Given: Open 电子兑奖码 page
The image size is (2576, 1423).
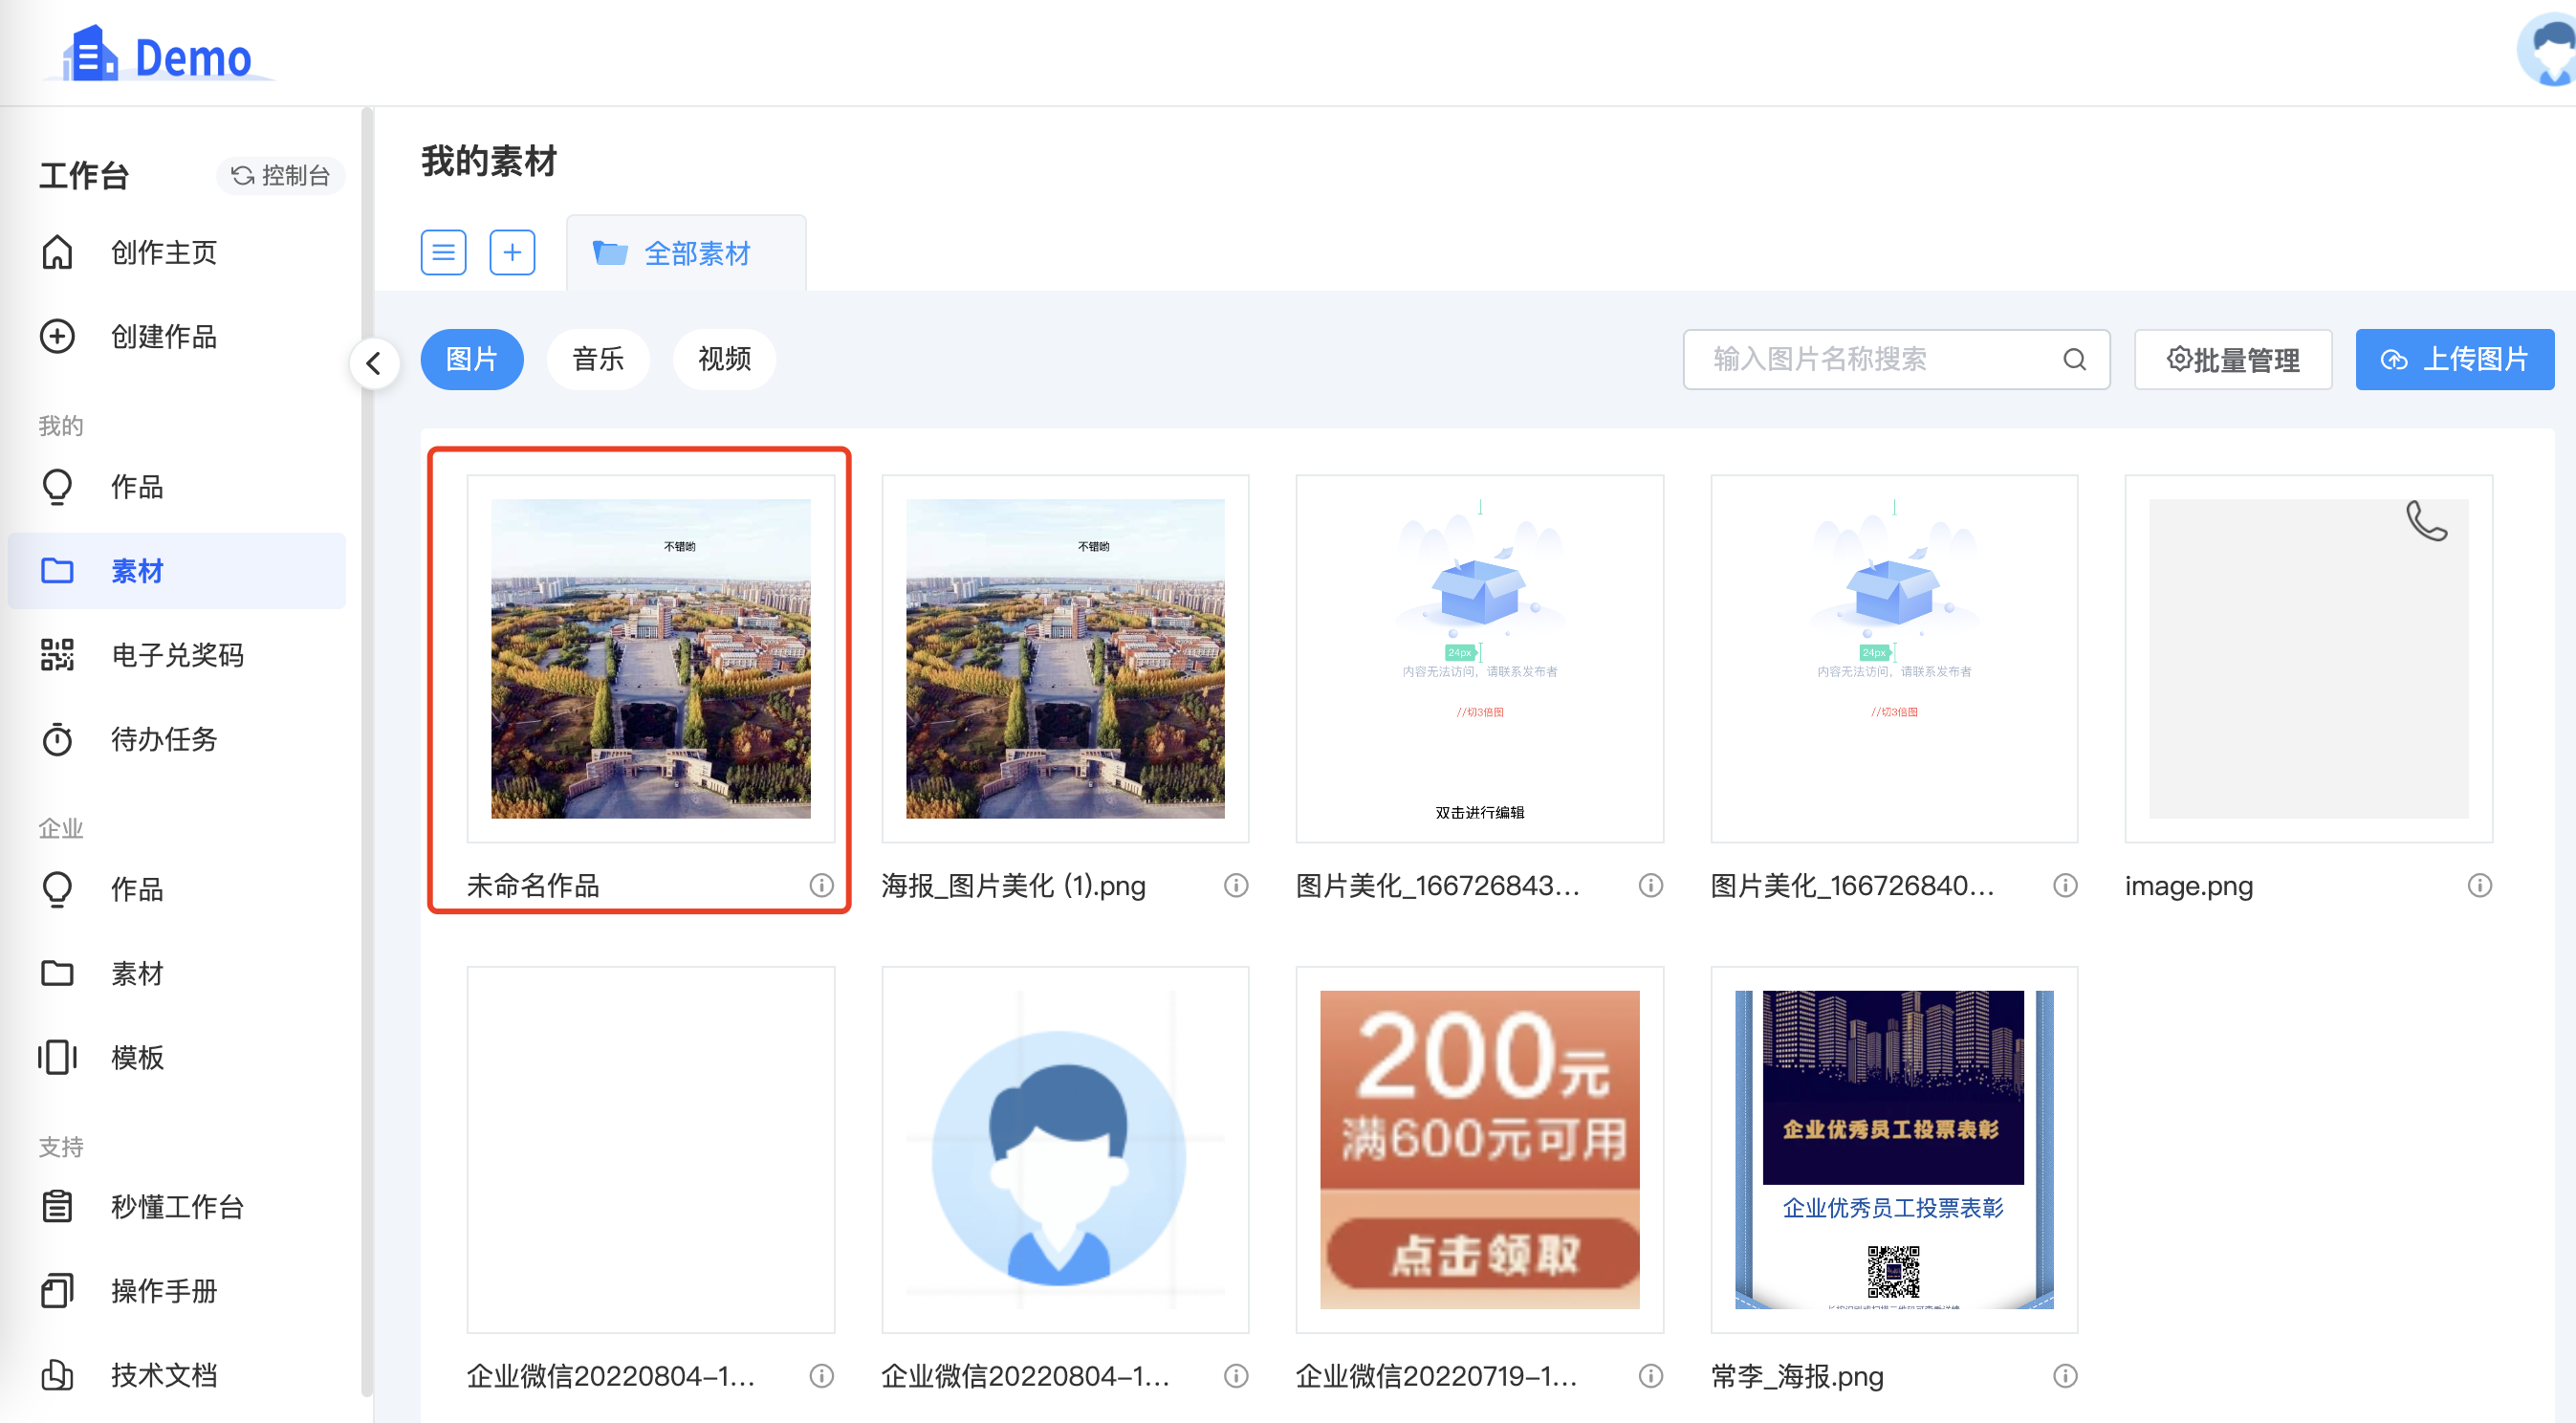Looking at the screenshot, I should point(177,655).
